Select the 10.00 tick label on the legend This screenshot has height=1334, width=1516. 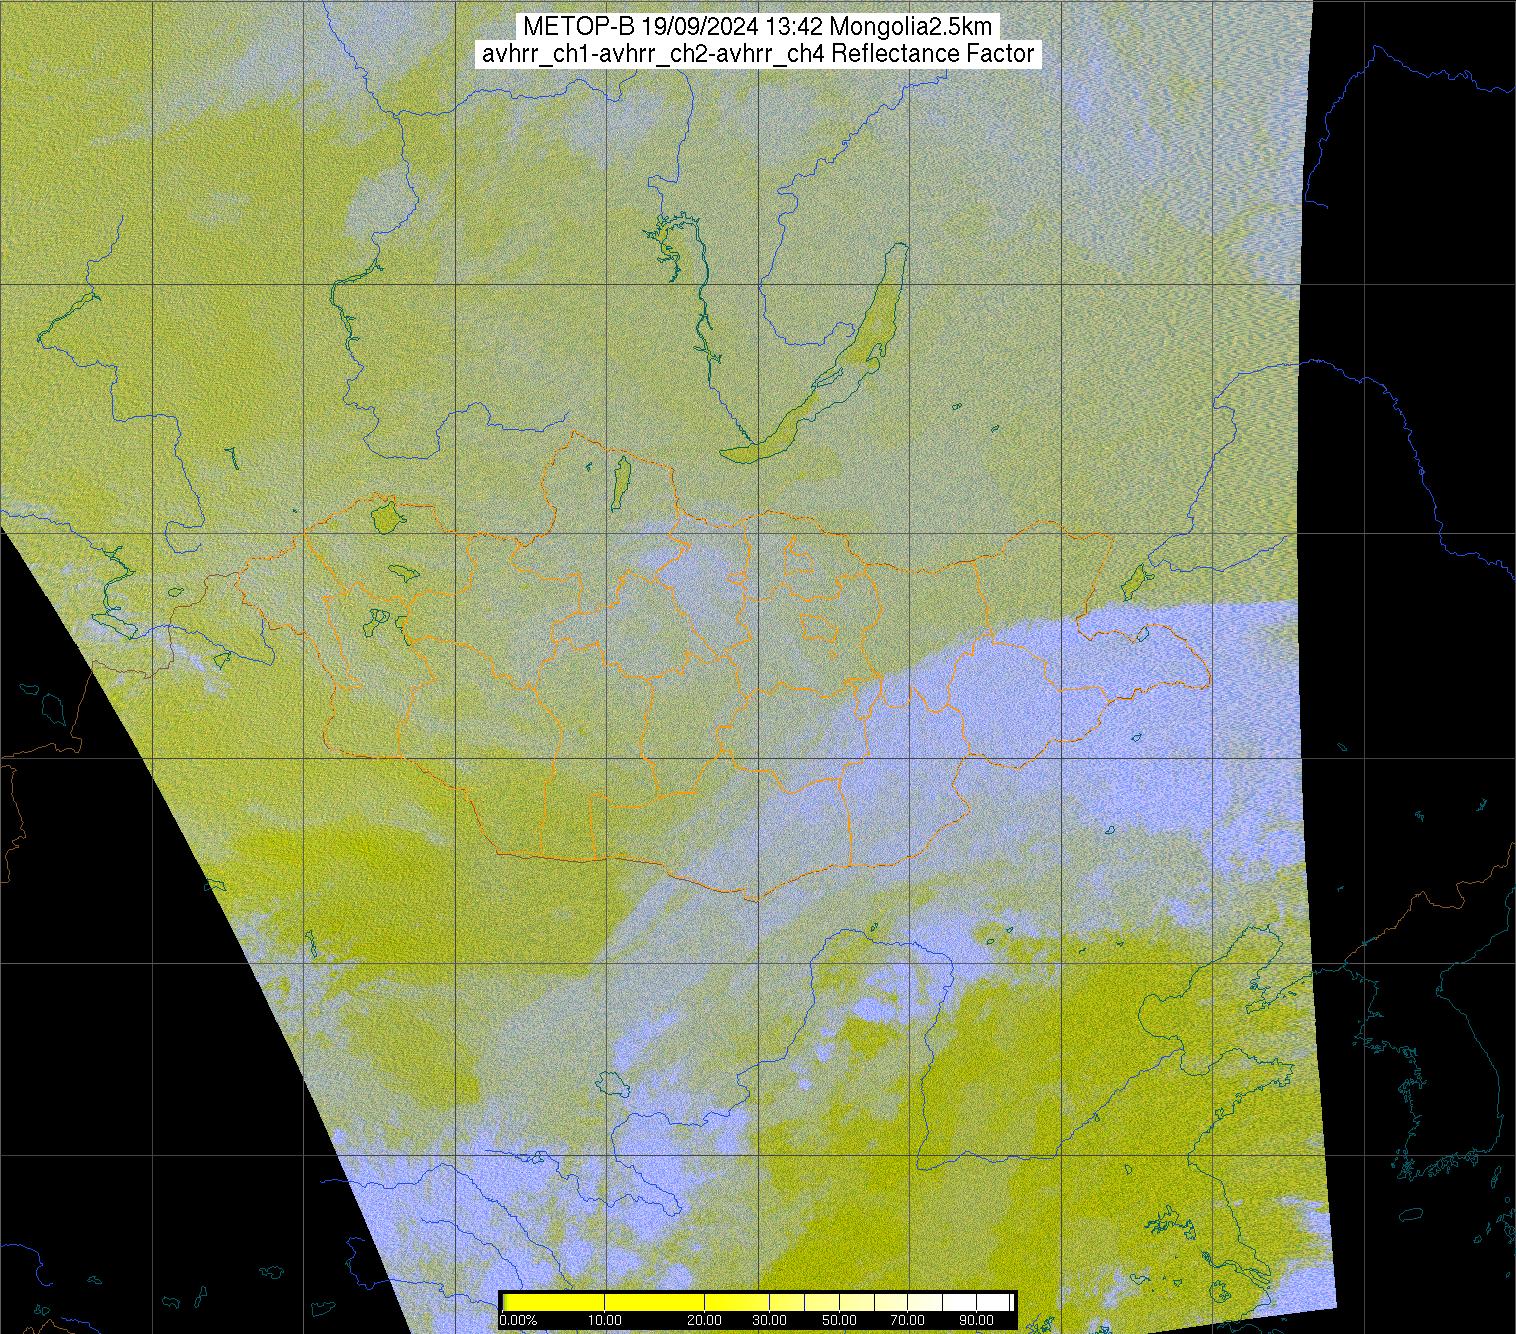point(605,1321)
